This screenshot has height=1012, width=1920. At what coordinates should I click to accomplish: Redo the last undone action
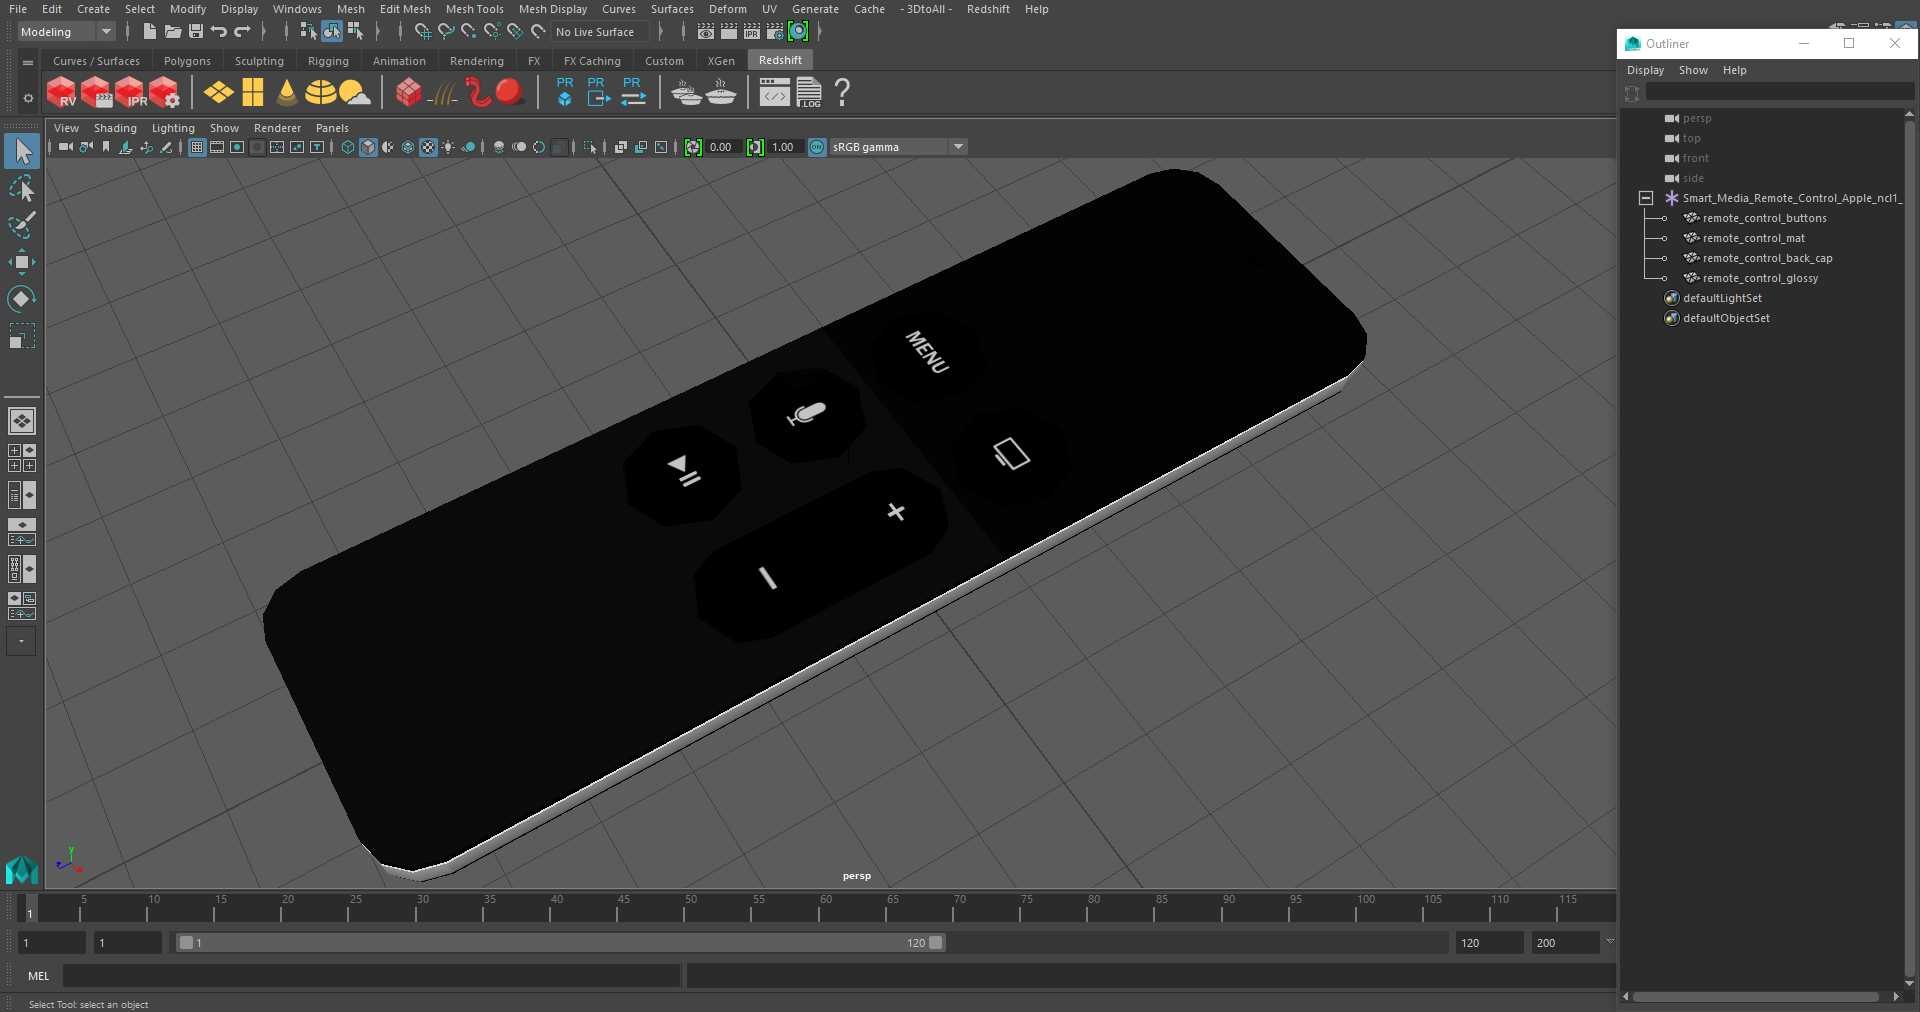click(242, 32)
